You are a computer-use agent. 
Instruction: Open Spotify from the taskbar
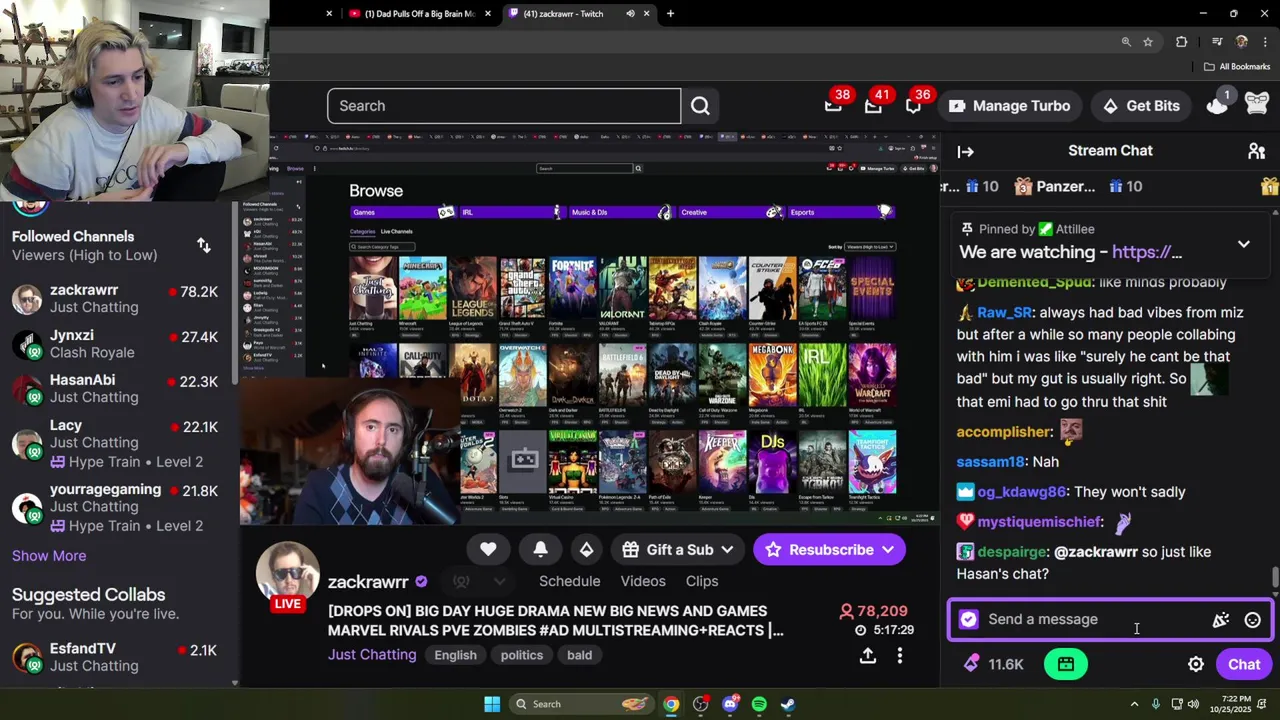pos(759,704)
